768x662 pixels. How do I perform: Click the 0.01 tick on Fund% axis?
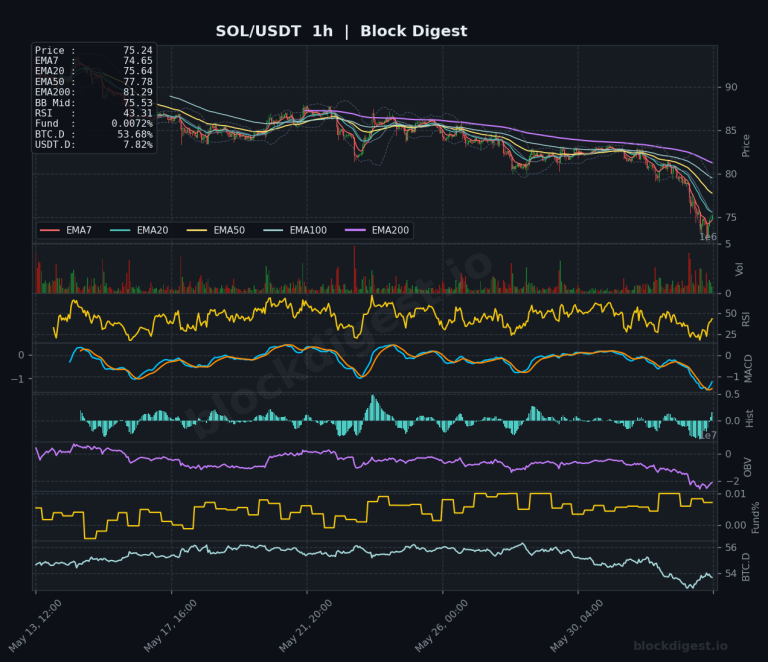736,494
